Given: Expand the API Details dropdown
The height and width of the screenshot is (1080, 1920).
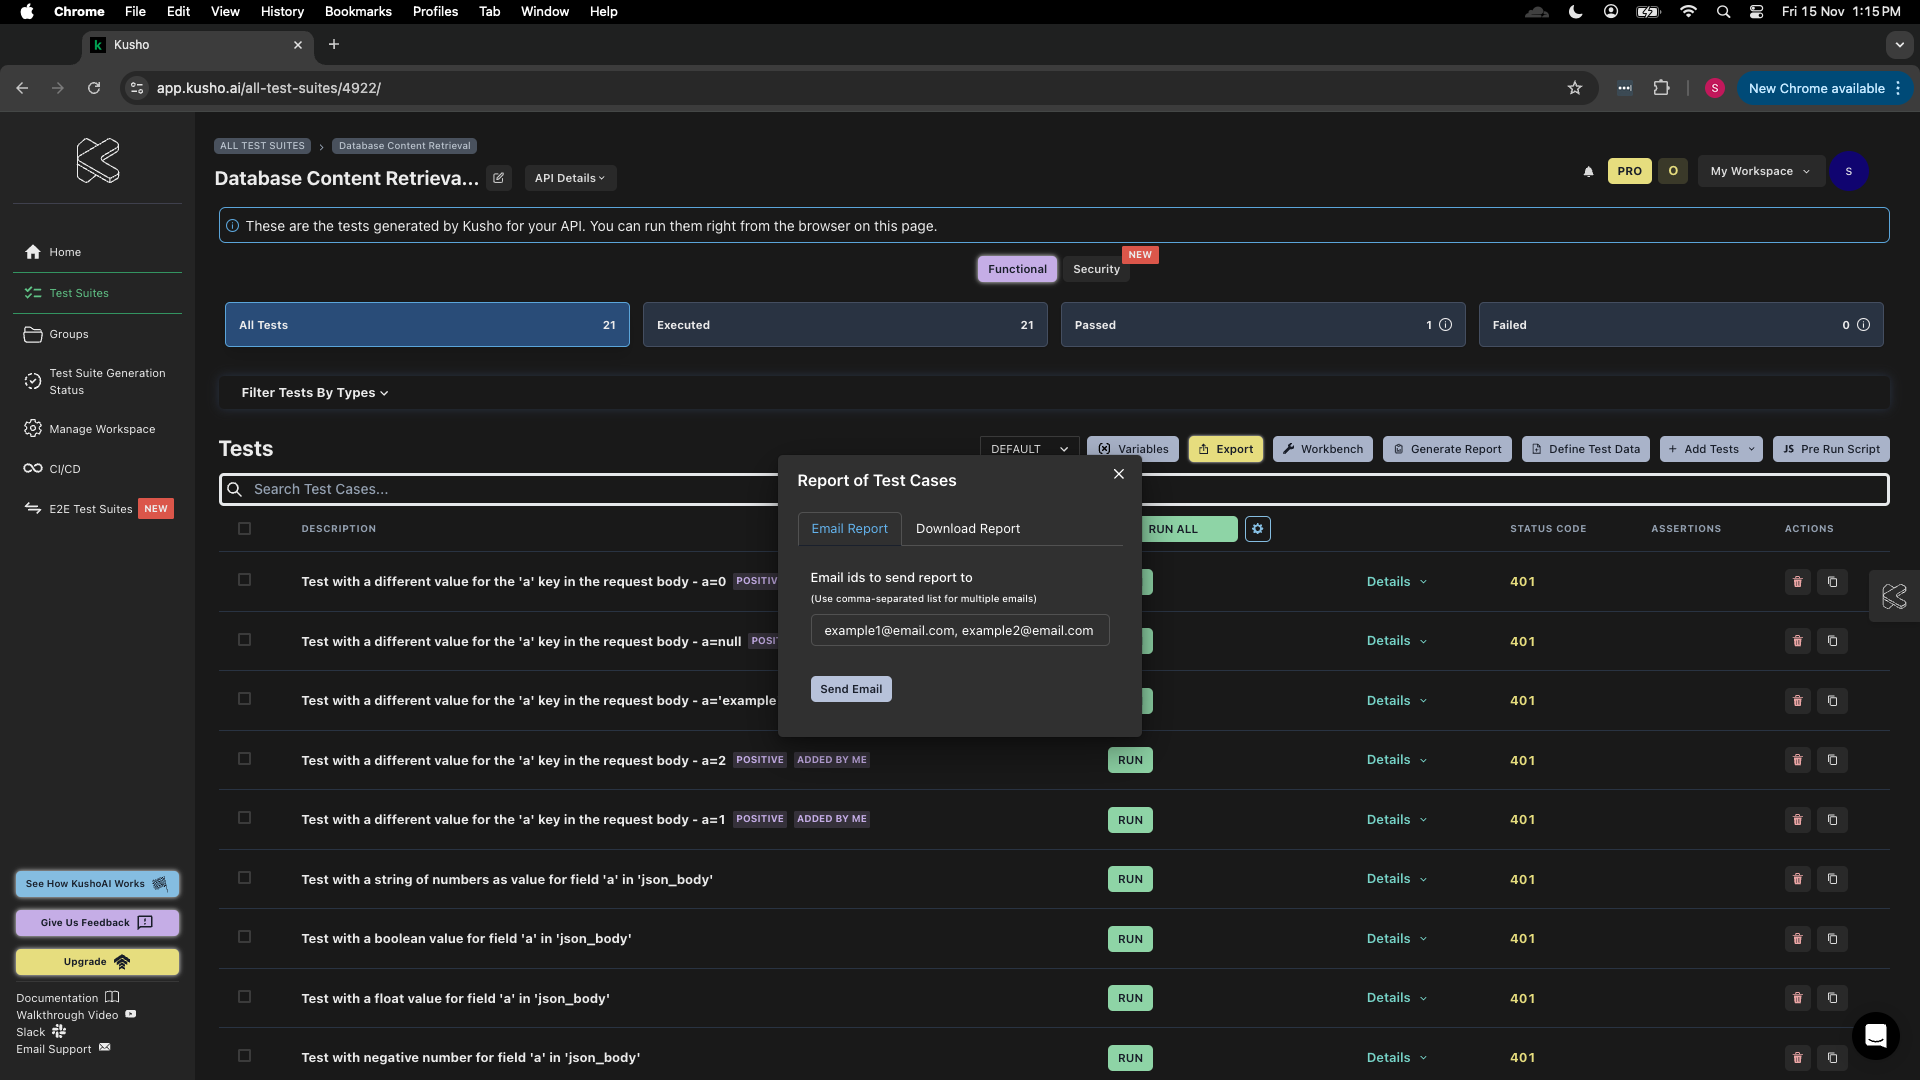Looking at the screenshot, I should click(570, 178).
